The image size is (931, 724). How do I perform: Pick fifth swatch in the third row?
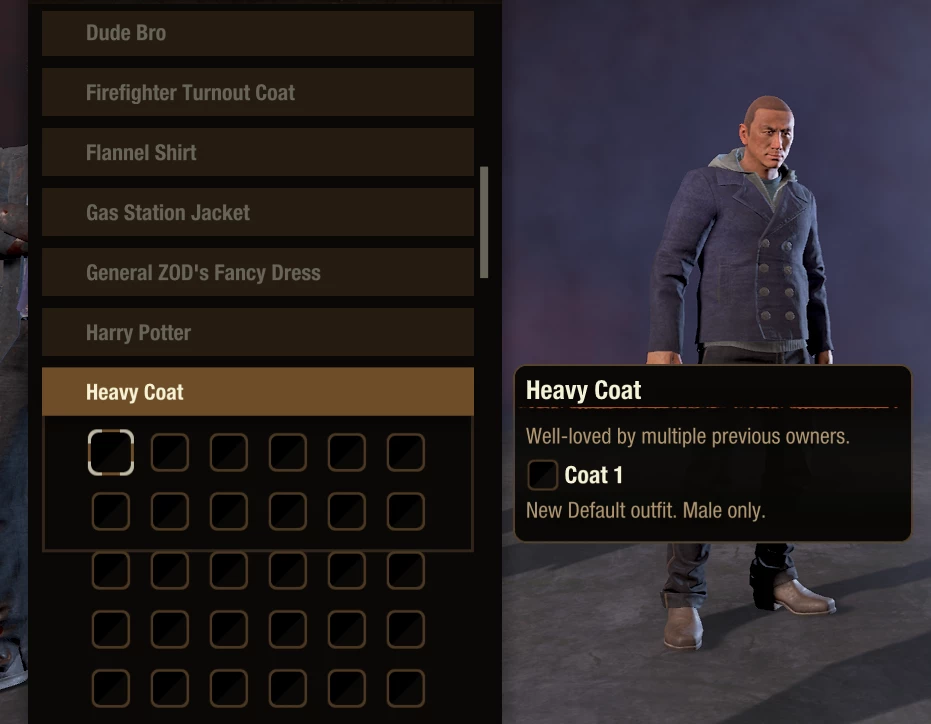346,570
